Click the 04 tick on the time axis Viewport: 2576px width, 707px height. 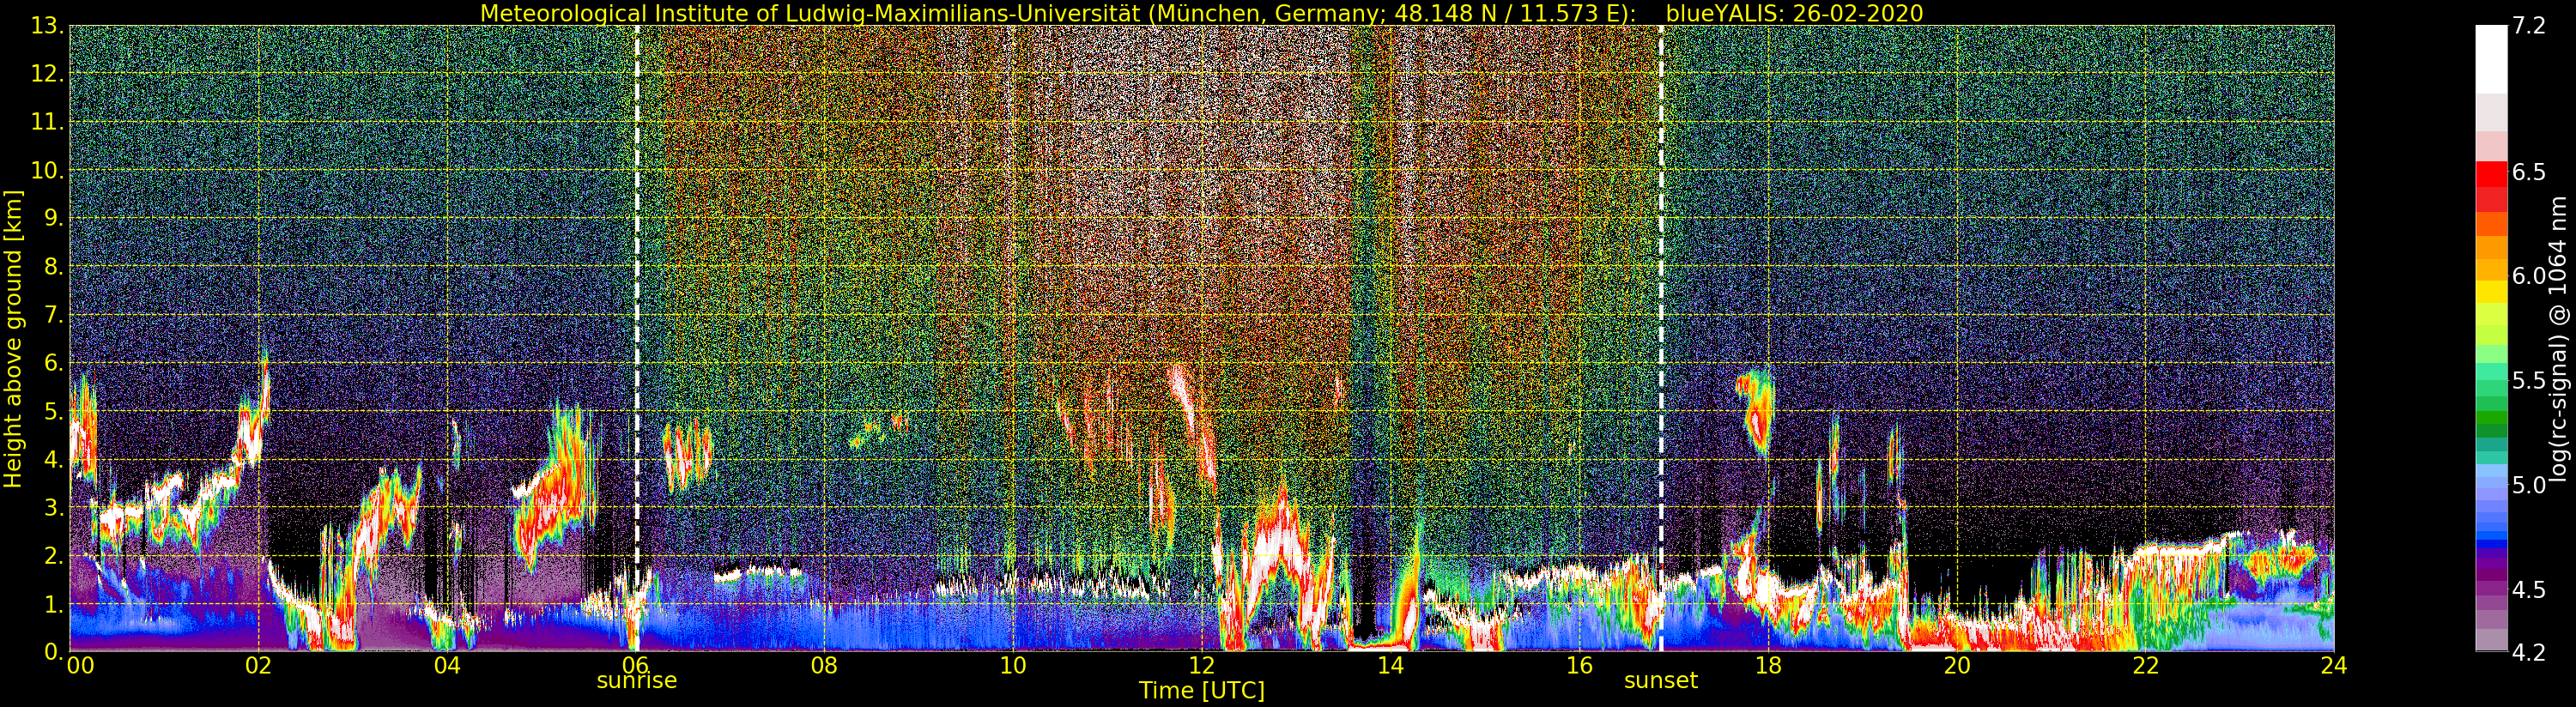pos(447,665)
